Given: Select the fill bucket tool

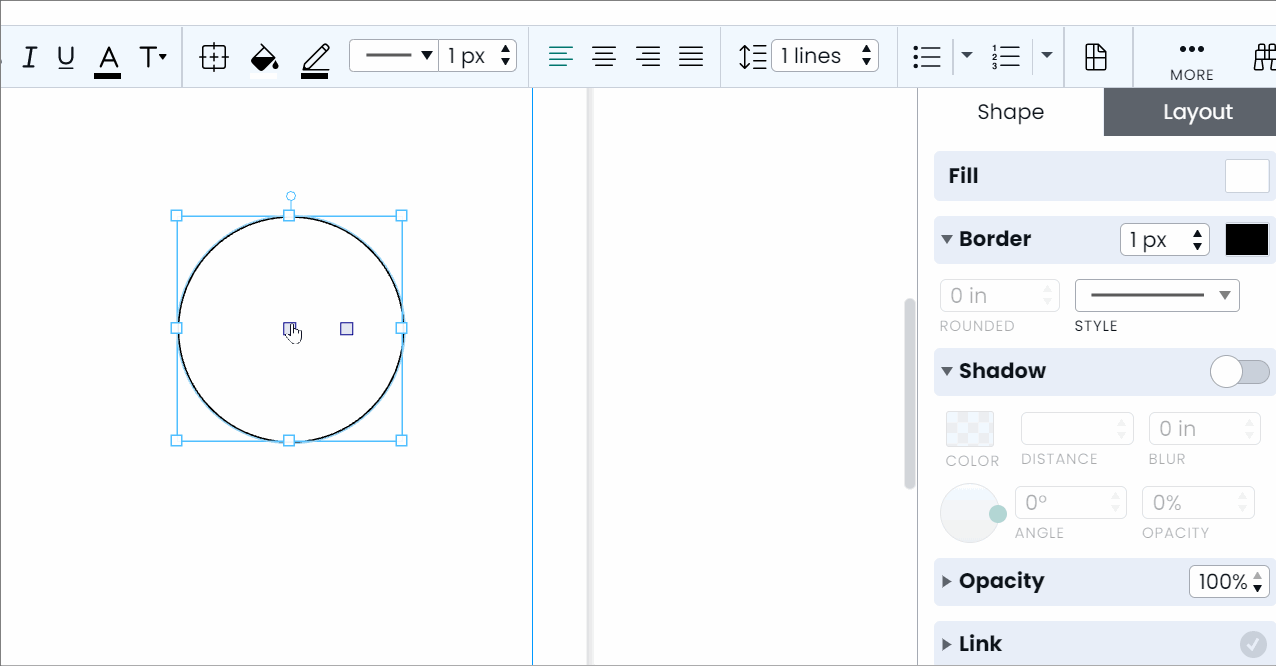Looking at the screenshot, I should click(263, 57).
